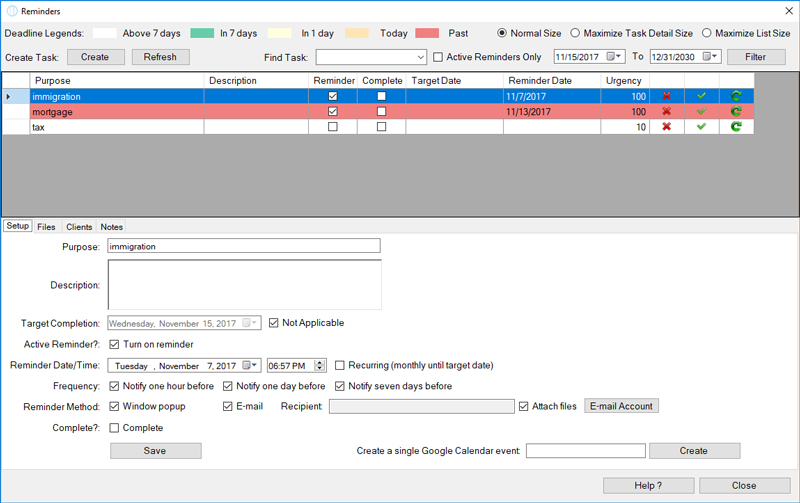The width and height of the screenshot is (800, 503).
Task: Toggle Notify seven days before
Action: pyautogui.click(x=340, y=386)
